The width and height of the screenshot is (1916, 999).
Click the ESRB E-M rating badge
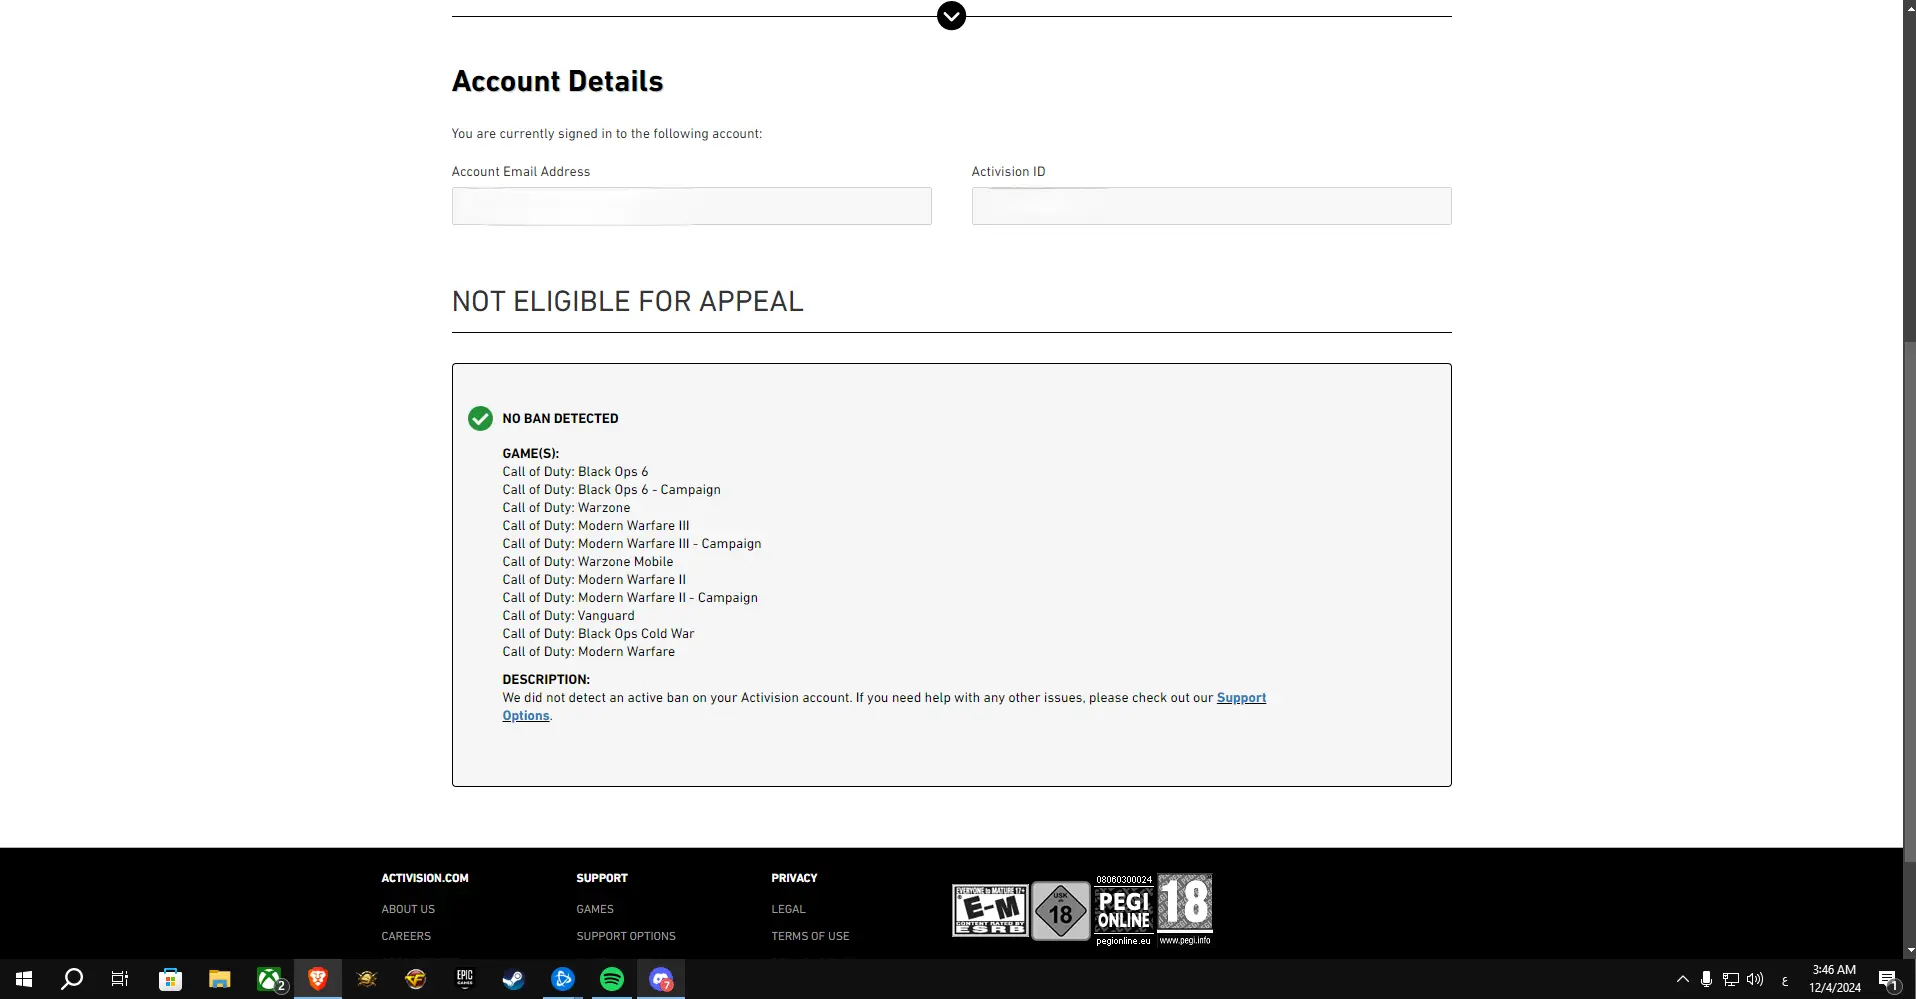coord(990,910)
